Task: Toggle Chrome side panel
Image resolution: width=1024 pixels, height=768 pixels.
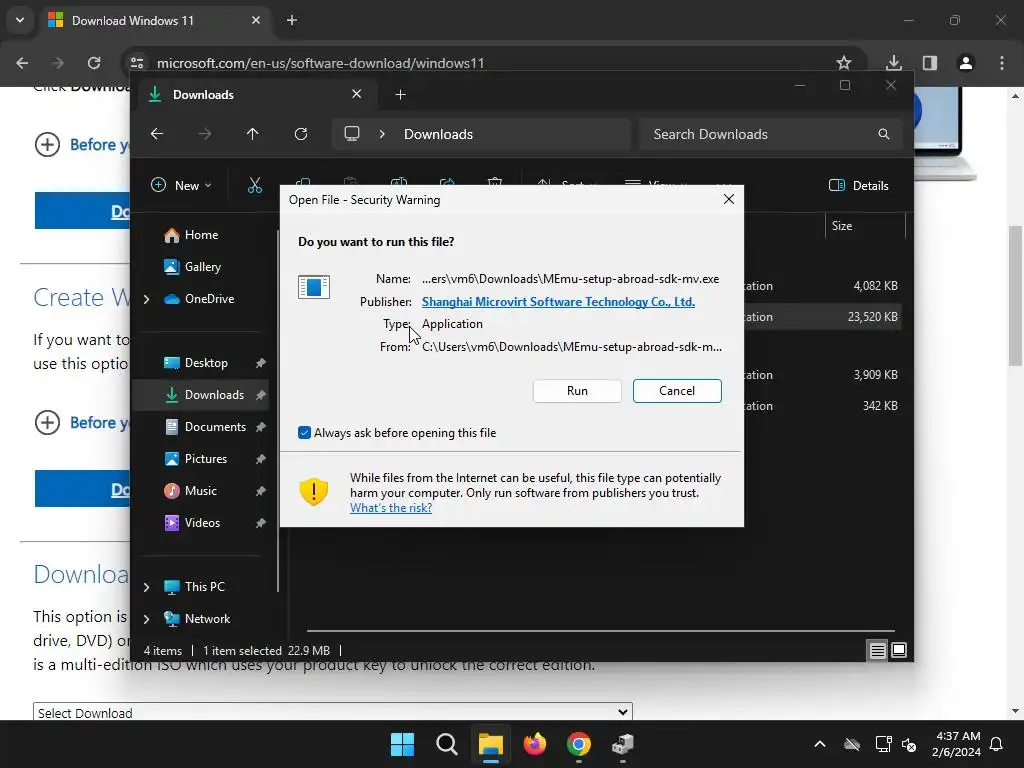Action: click(x=929, y=63)
